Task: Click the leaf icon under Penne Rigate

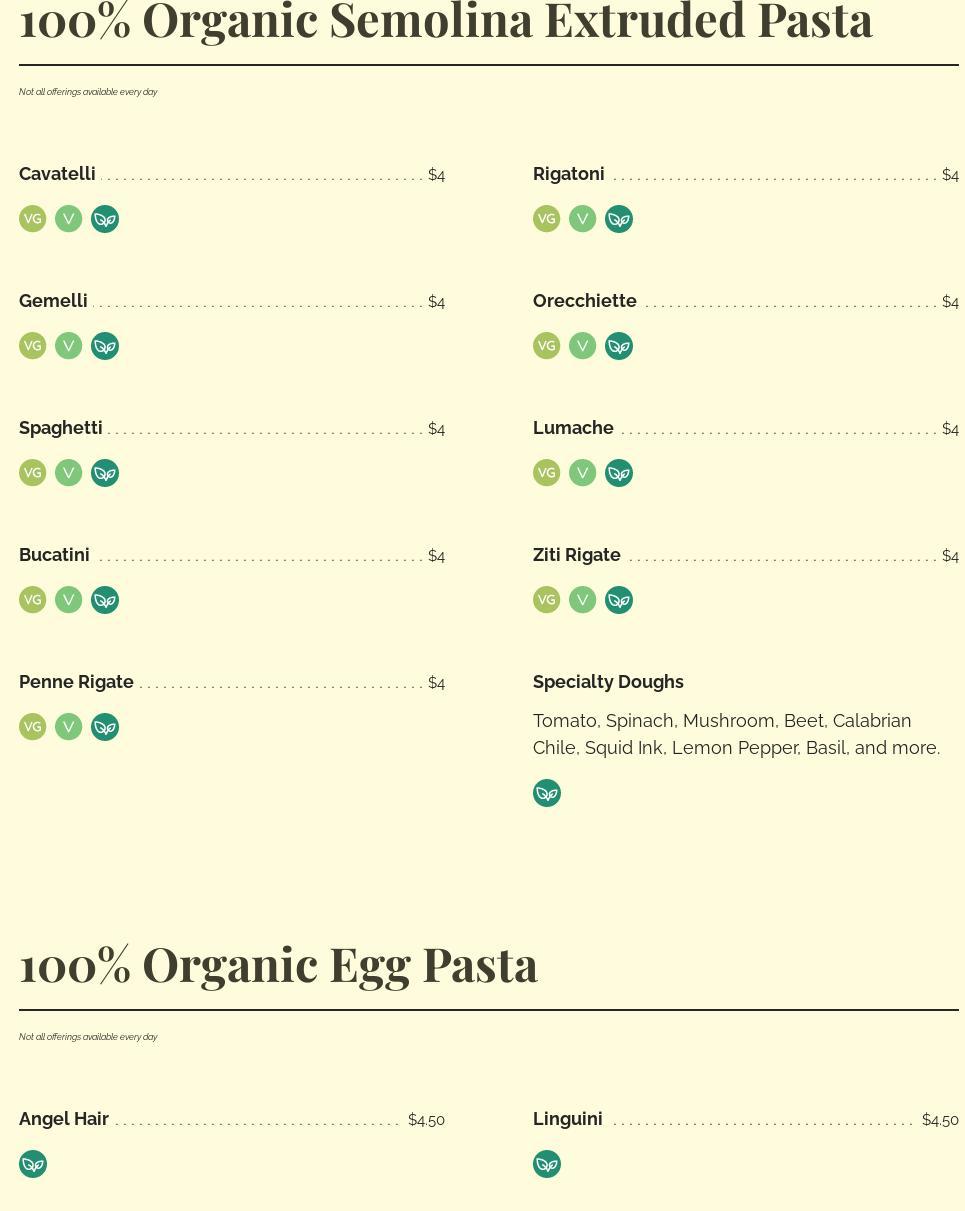Action: pyautogui.click(x=105, y=727)
